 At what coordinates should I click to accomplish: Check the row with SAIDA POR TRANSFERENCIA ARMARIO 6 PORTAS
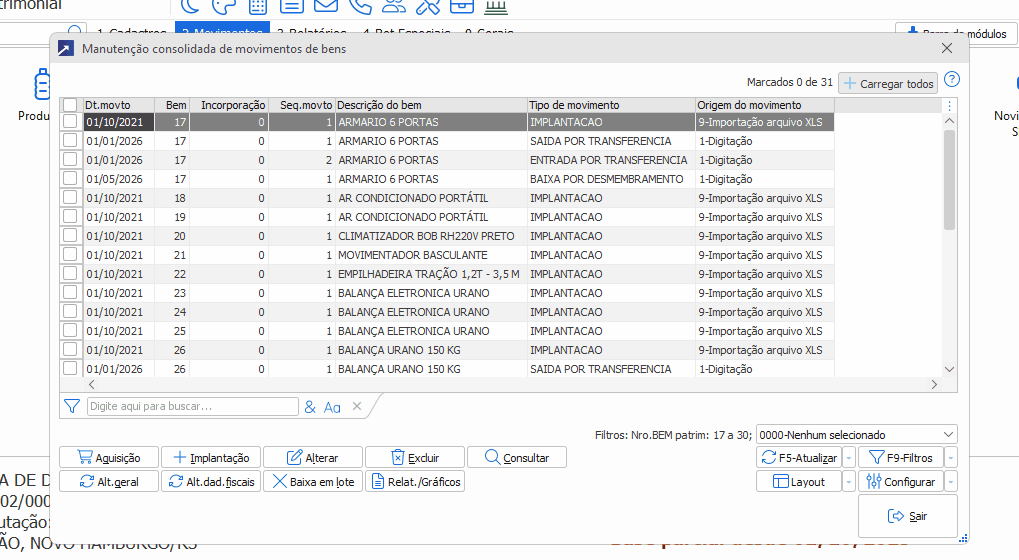coord(70,140)
